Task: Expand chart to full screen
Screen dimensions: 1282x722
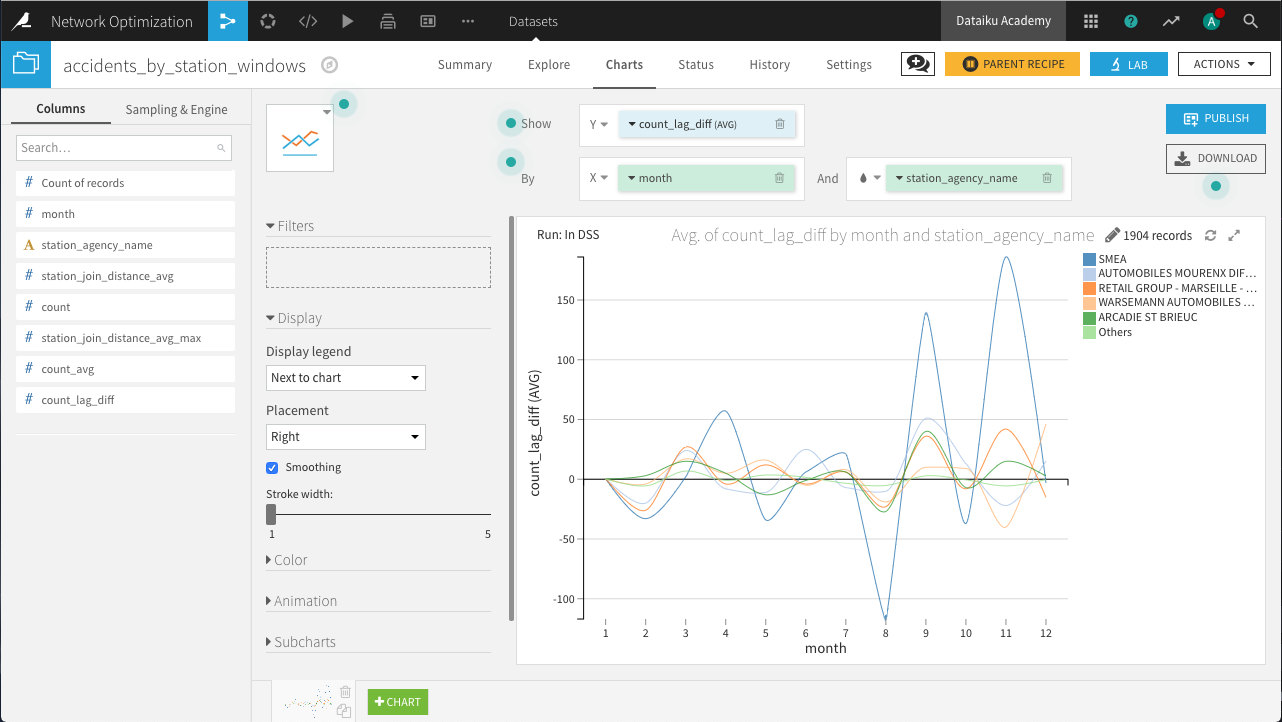Action: (1234, 236)
